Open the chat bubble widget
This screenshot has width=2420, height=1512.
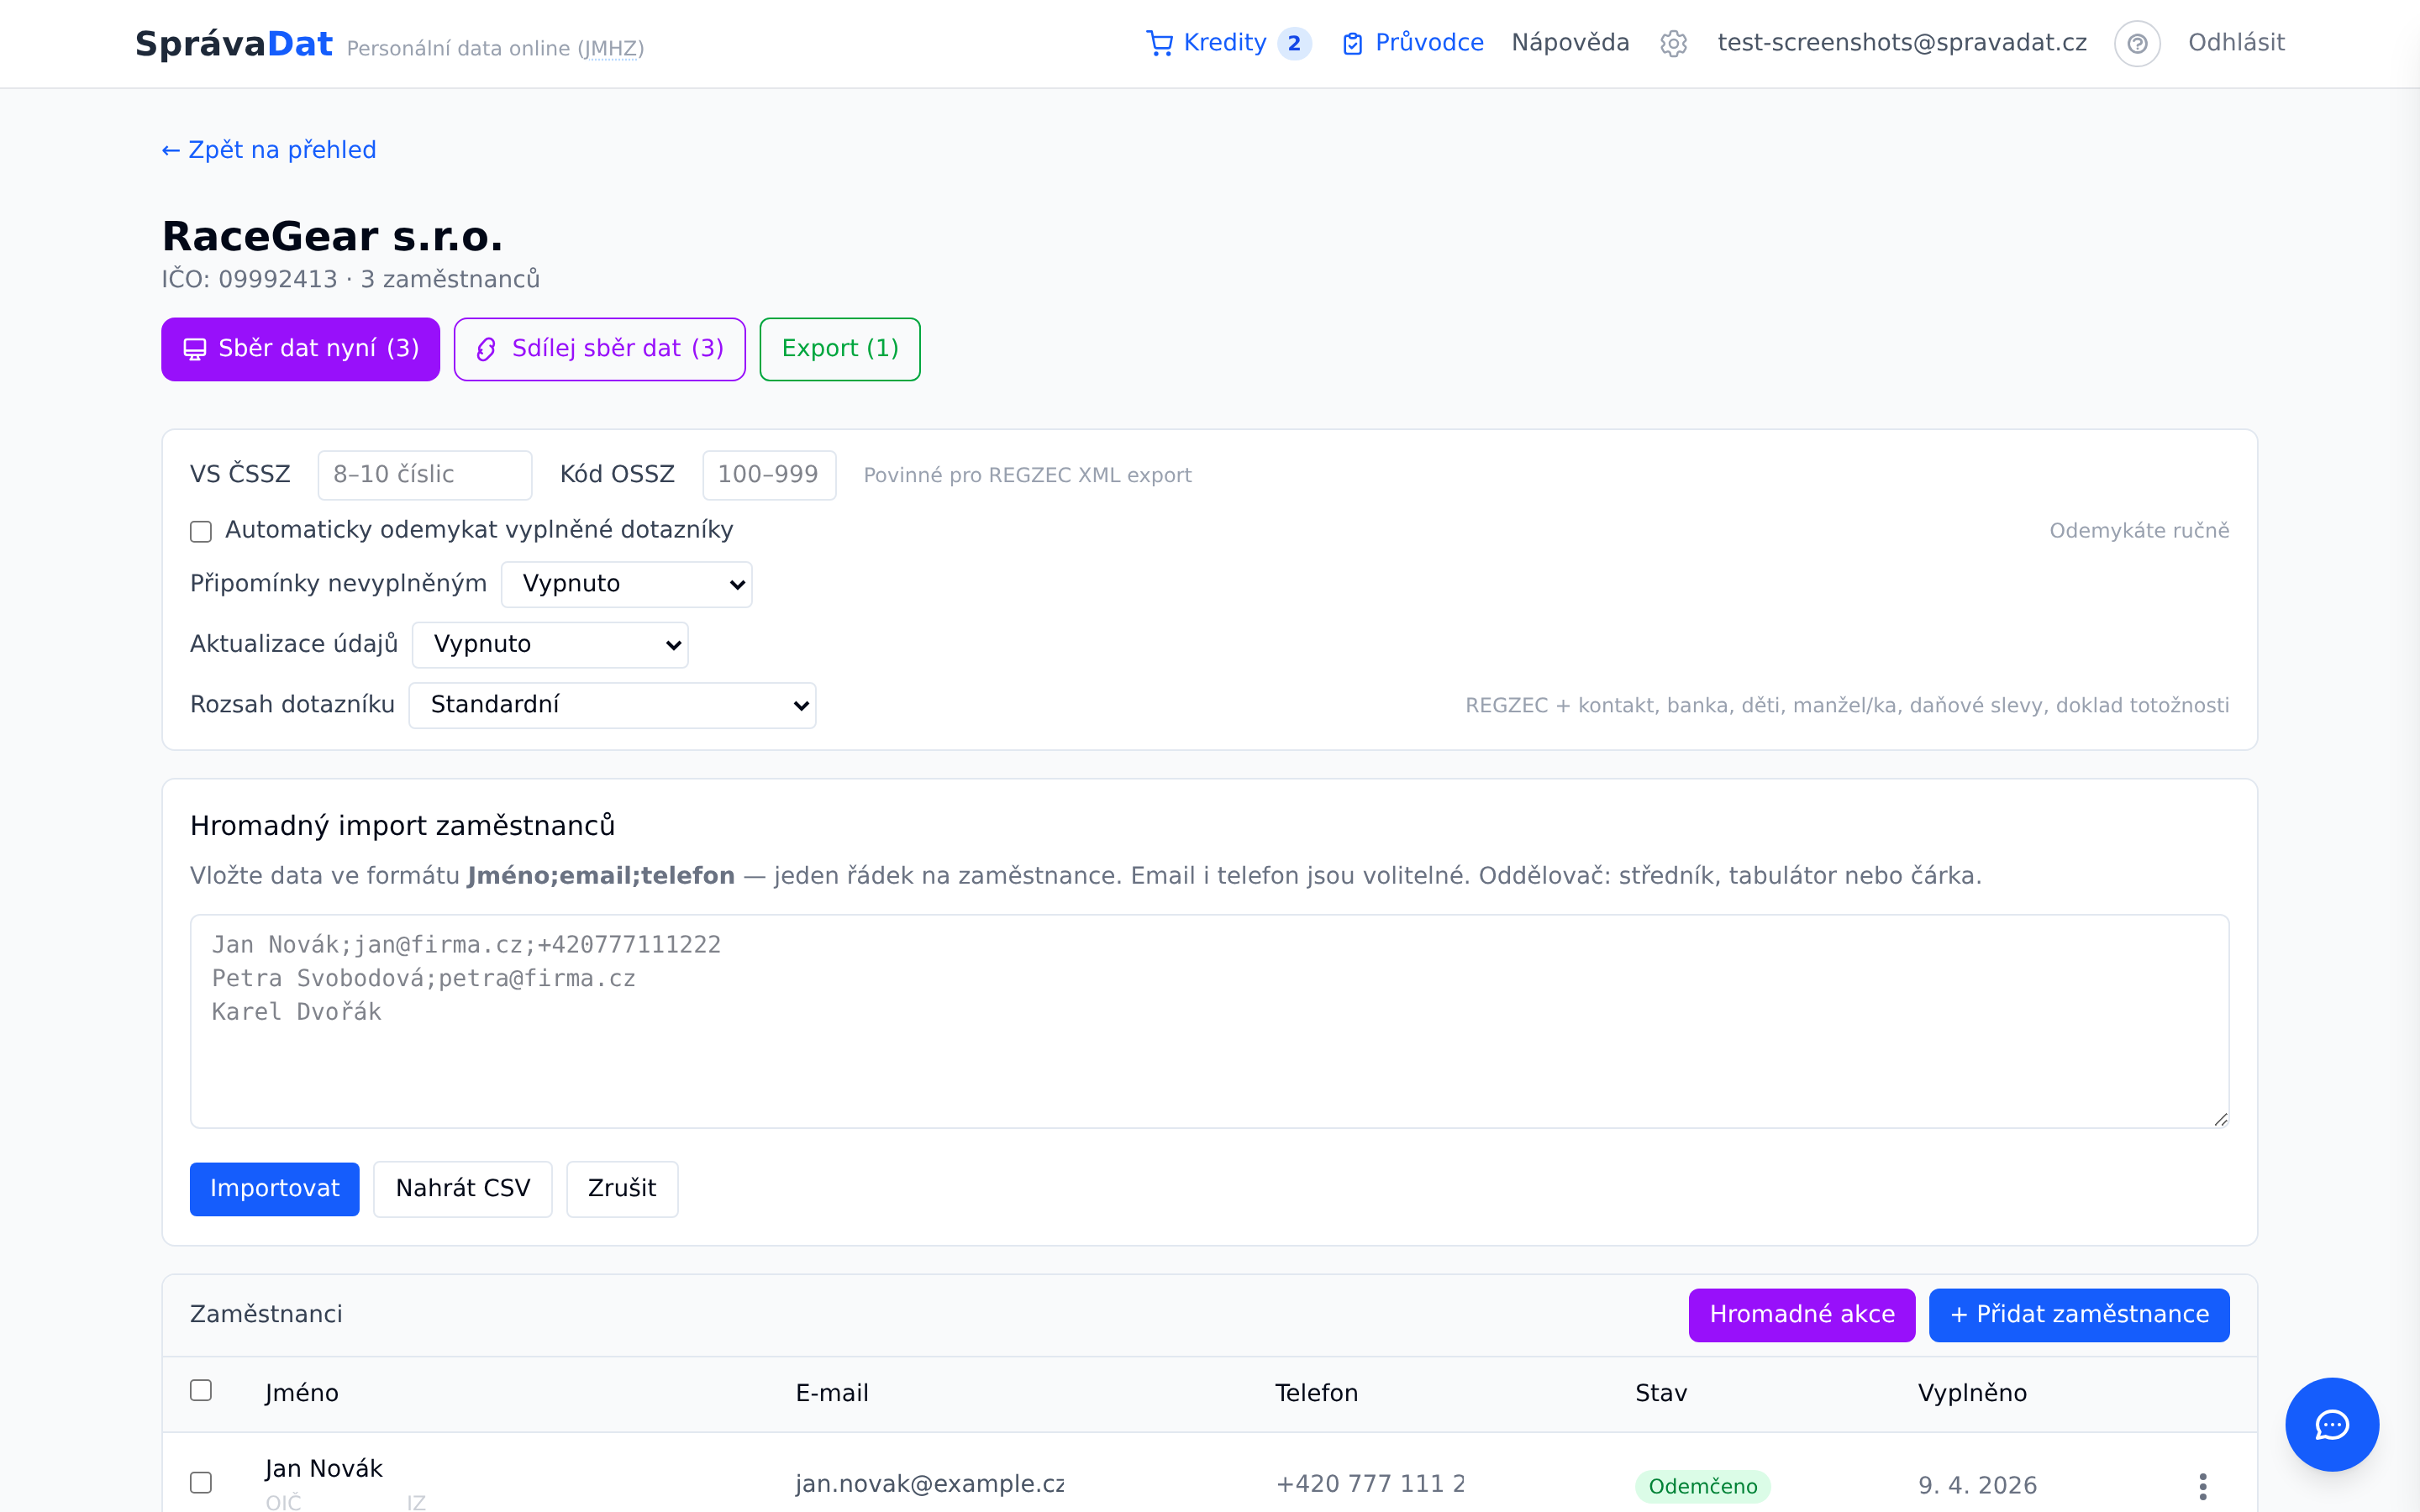pyautogui.click(x=2332, y=1424)
